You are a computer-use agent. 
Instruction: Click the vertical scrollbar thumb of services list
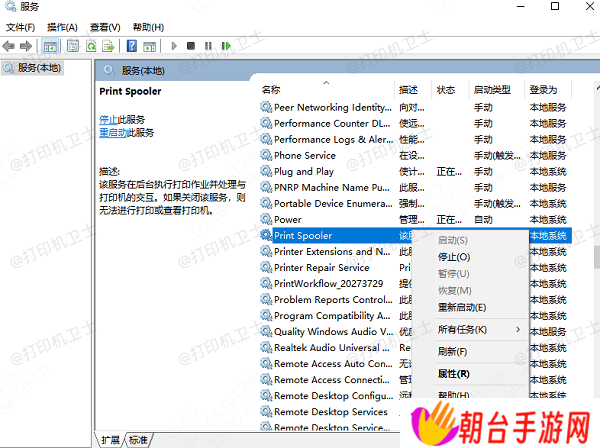tap(597, 257)
